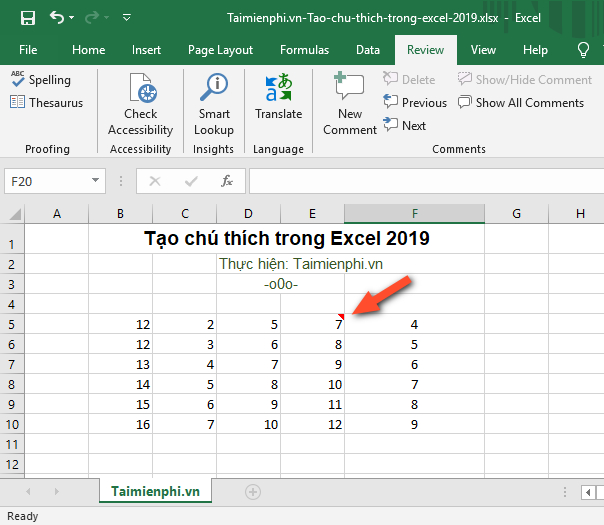Click the next sheet navigation arrow
This screenshot has height=525, width=604.
[x=57, y=491]
